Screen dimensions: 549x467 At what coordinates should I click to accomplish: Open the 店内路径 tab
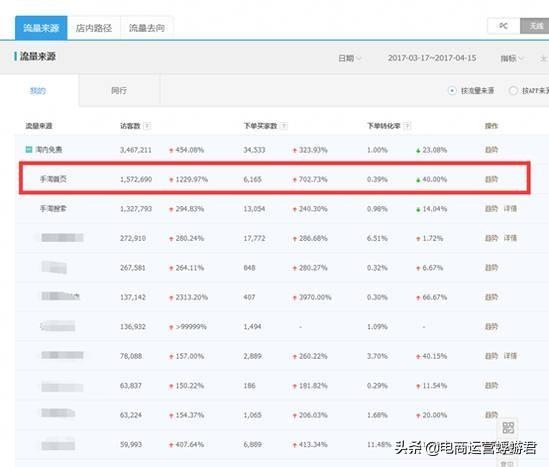(x=94, y=28)
